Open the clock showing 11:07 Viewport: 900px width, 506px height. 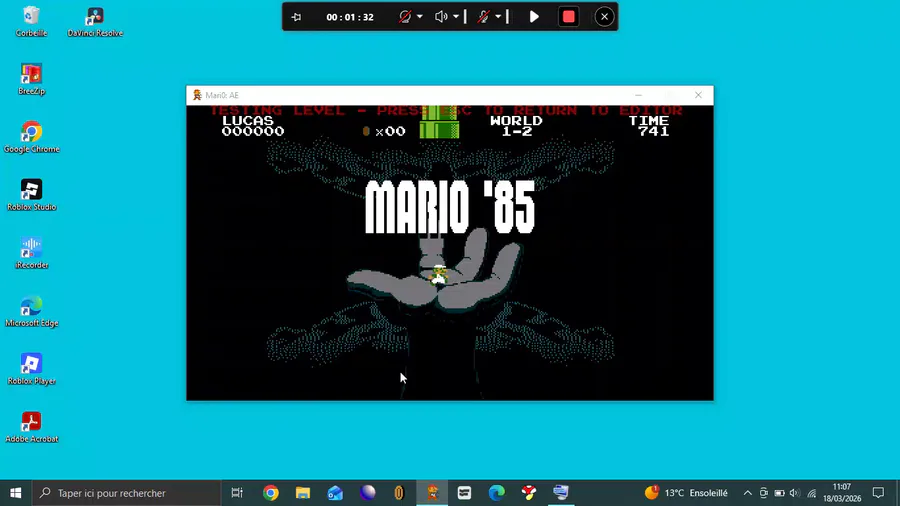(x=842, y=493)
